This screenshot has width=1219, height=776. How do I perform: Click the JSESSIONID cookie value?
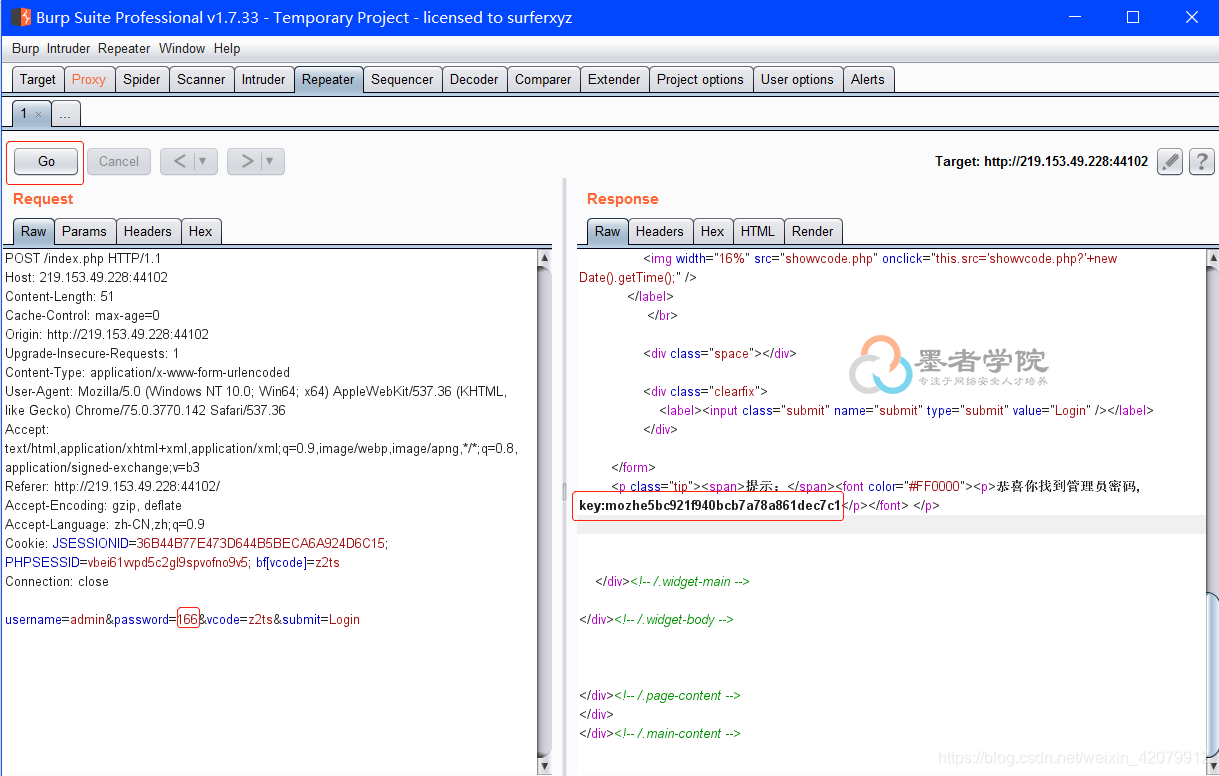click(x=261, y=543)
